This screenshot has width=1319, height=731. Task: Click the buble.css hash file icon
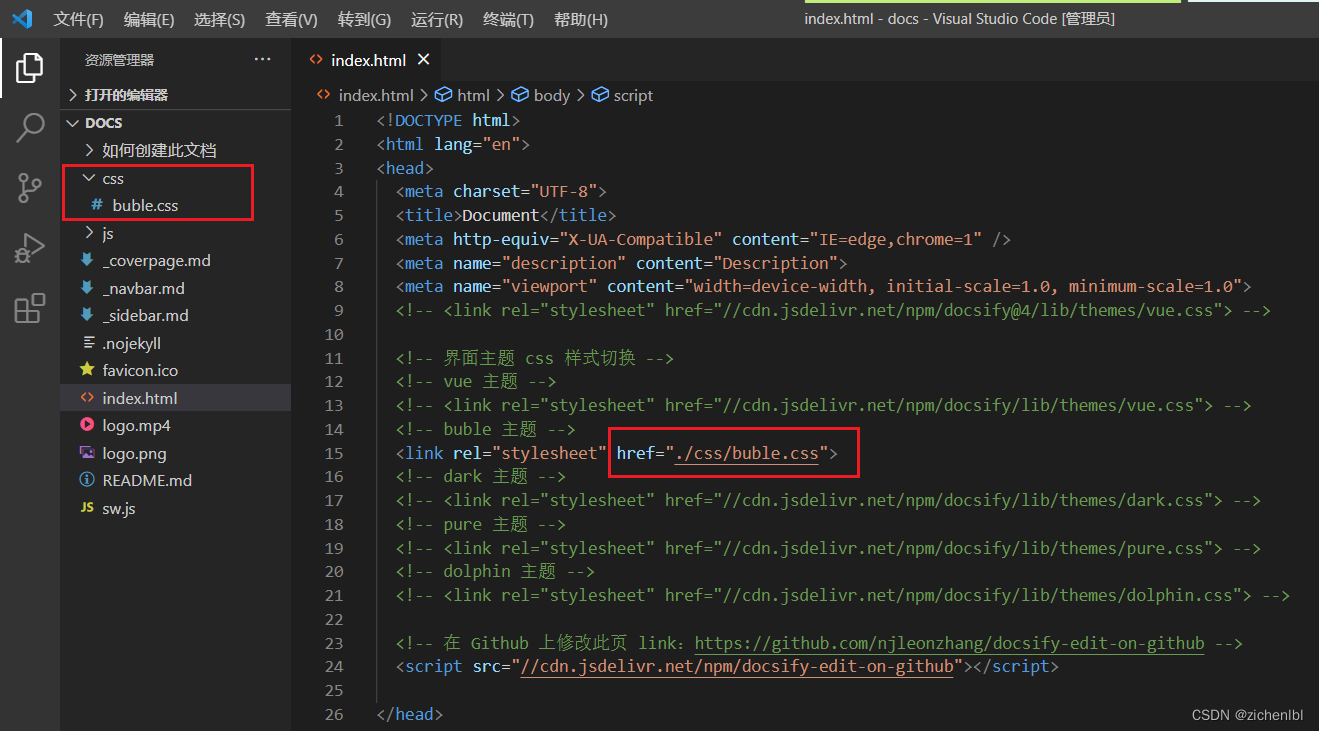(x=97, y=205)
